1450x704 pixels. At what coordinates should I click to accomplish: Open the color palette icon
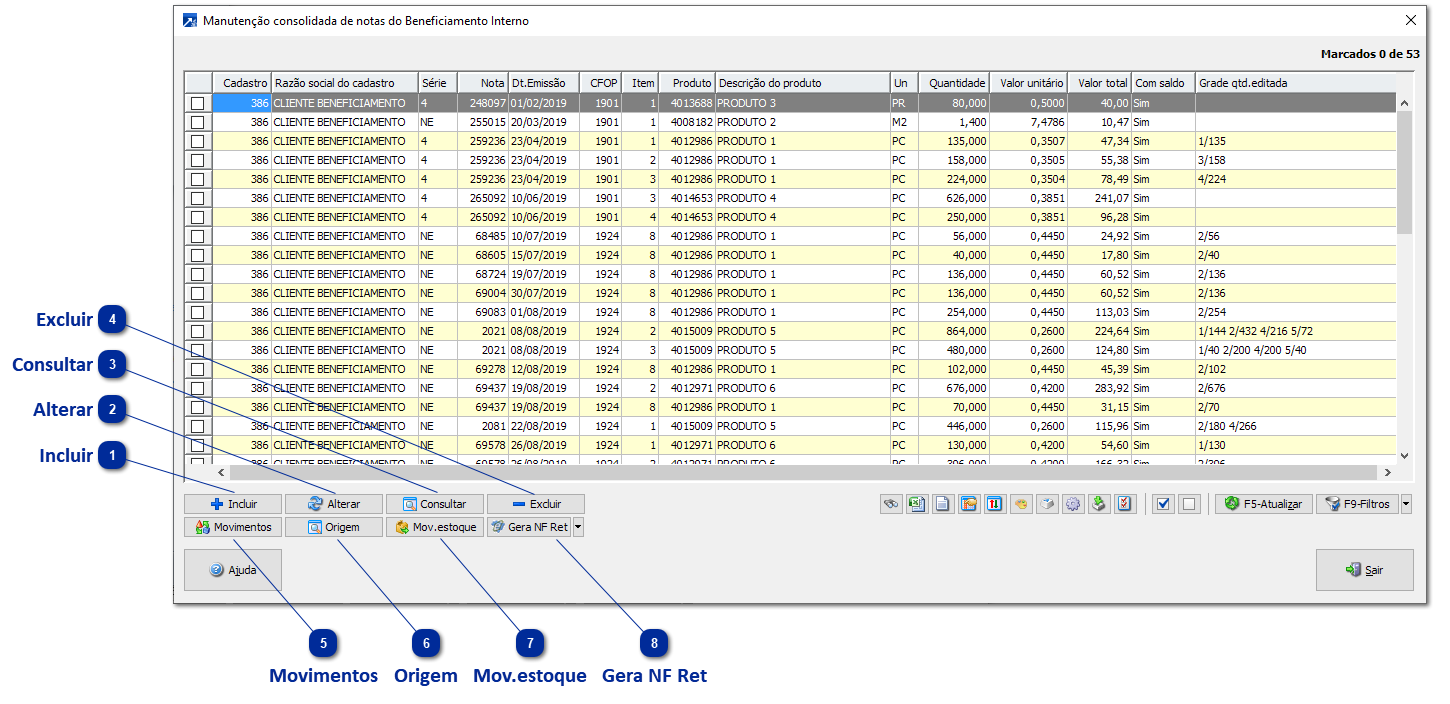click(x=1021, y=504)
